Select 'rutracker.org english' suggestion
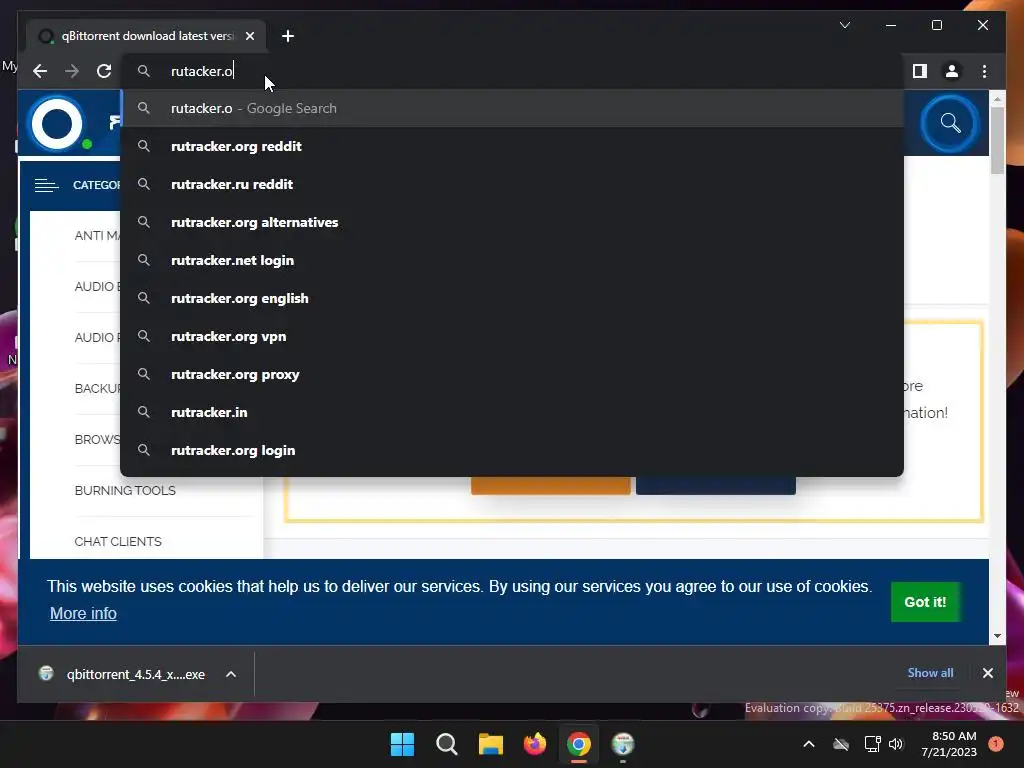 point(512,298)
